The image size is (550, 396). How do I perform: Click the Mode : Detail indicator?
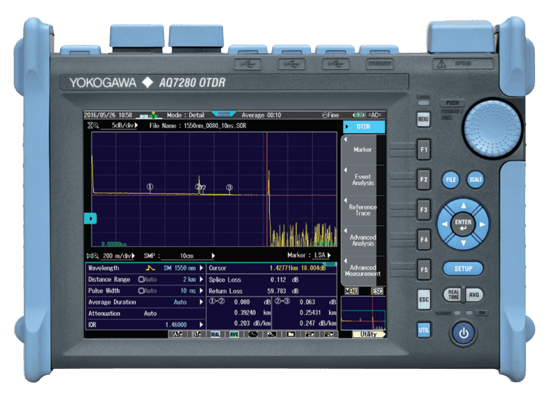click(185, 115)
